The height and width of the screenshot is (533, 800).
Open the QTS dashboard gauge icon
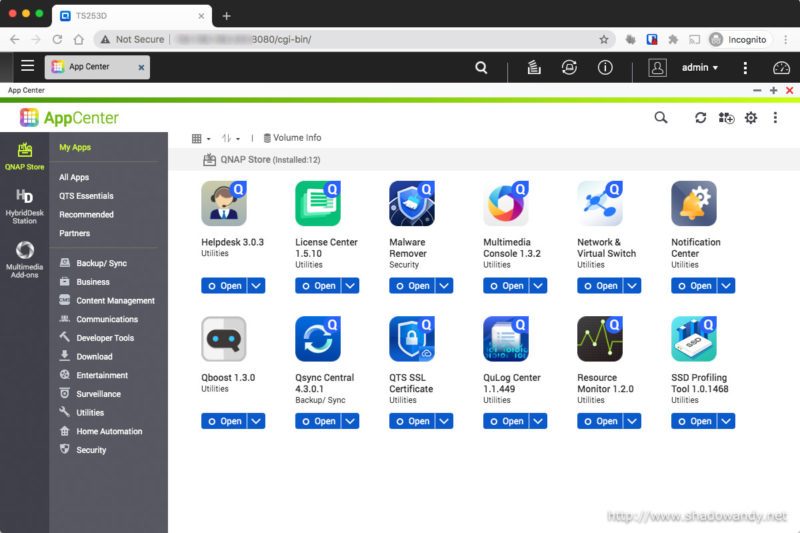click(x=781, y=68)
